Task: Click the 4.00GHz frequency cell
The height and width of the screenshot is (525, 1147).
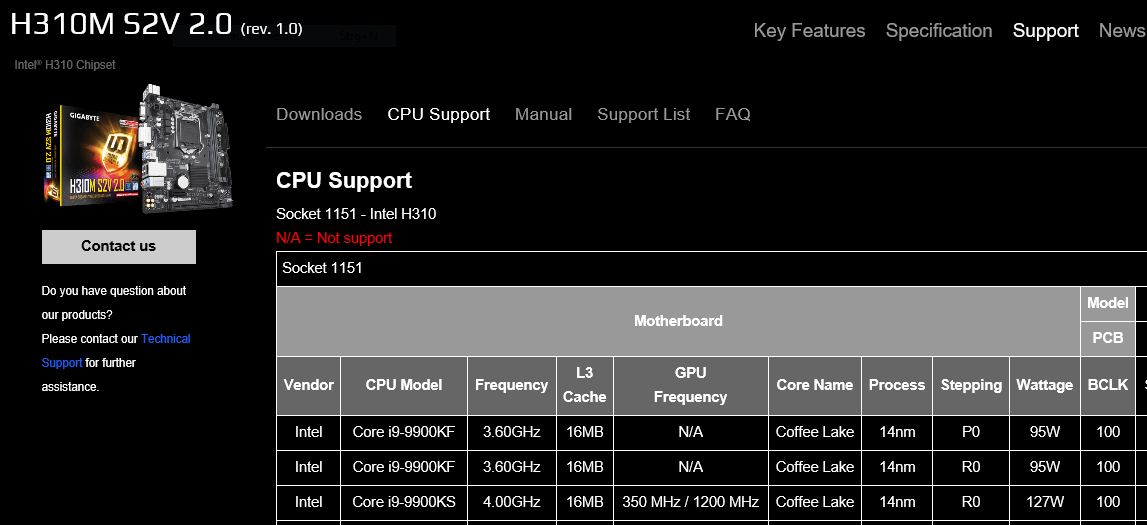Action: [511, 502]
